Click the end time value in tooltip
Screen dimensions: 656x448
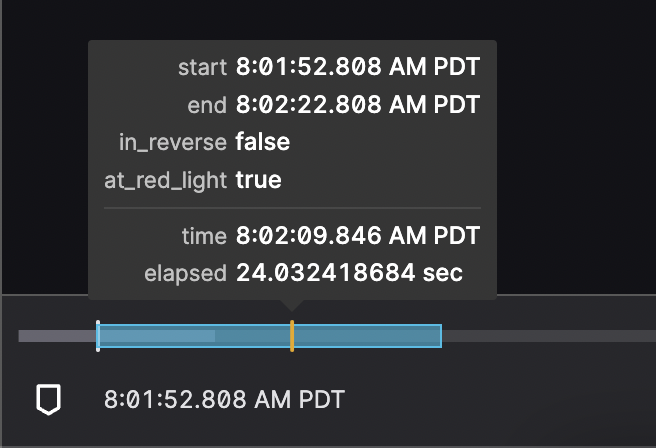click(x=358, y=105)
